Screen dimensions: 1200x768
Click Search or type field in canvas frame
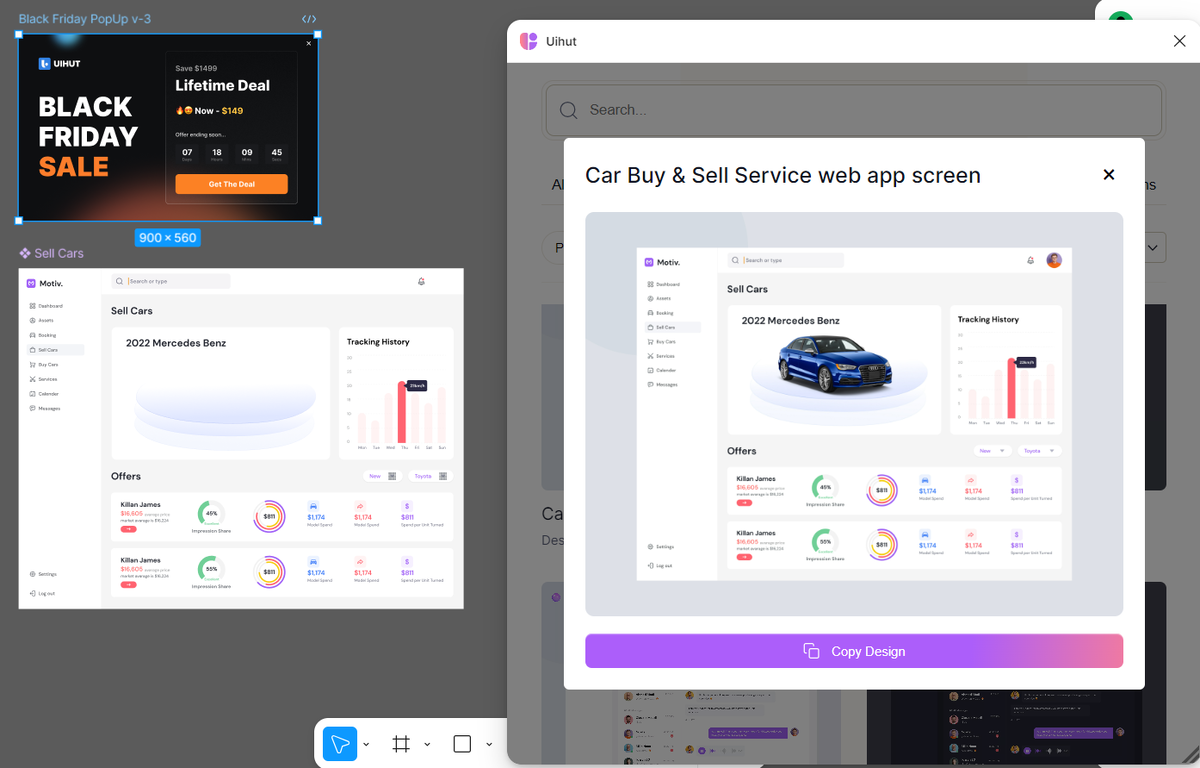pyautogui.click(x=170, y=282)
